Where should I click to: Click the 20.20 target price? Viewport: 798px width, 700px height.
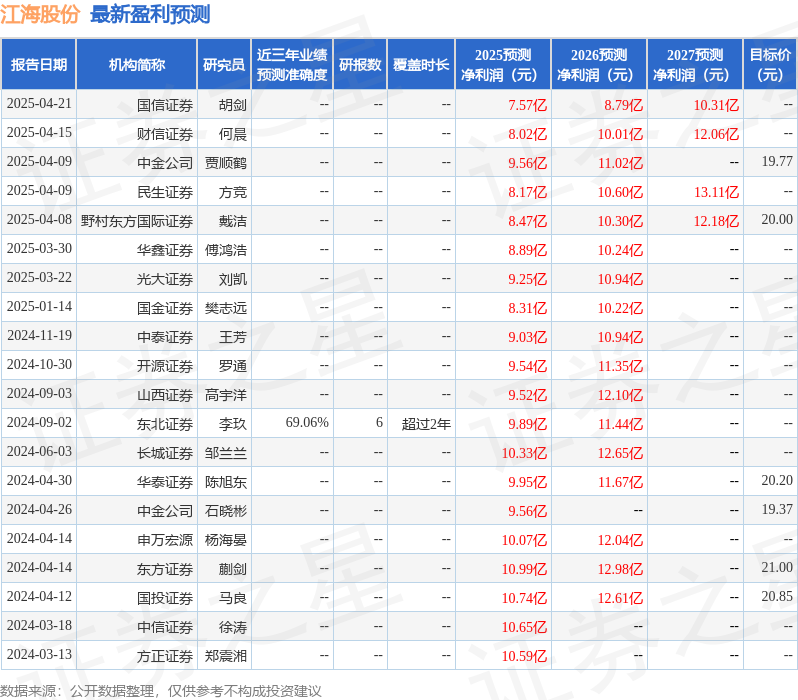click(777, 481)
